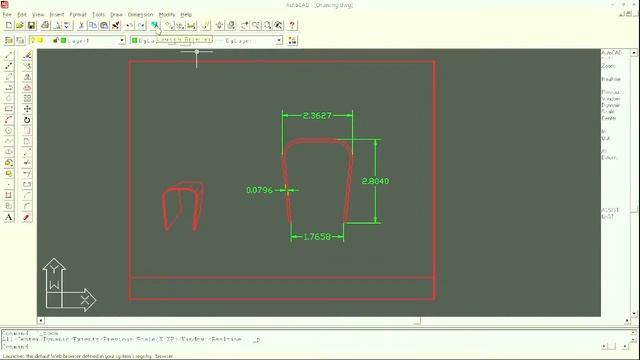Open the Modify menu

tap(167, 15)
